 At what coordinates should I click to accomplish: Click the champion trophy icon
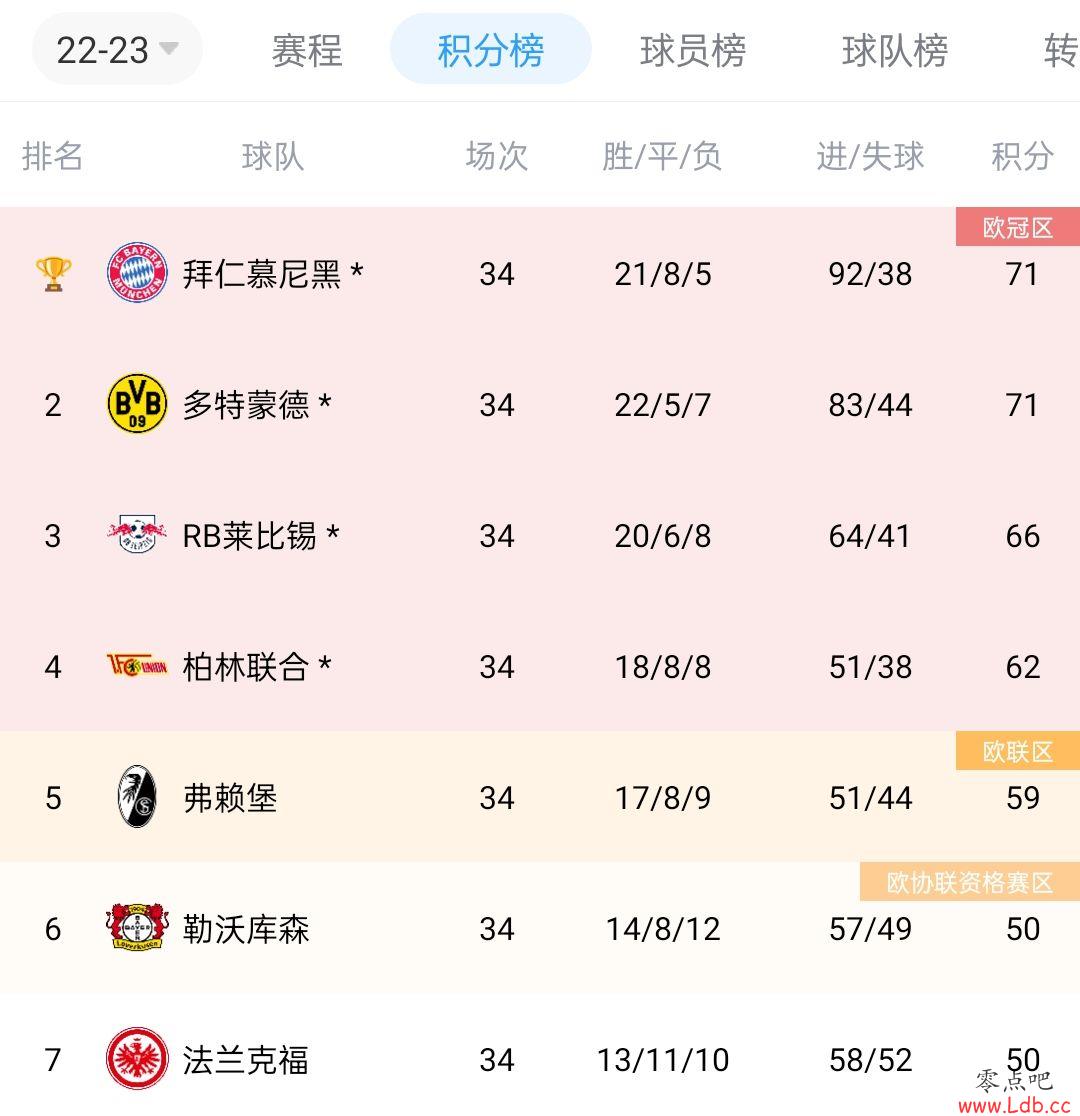53,273
